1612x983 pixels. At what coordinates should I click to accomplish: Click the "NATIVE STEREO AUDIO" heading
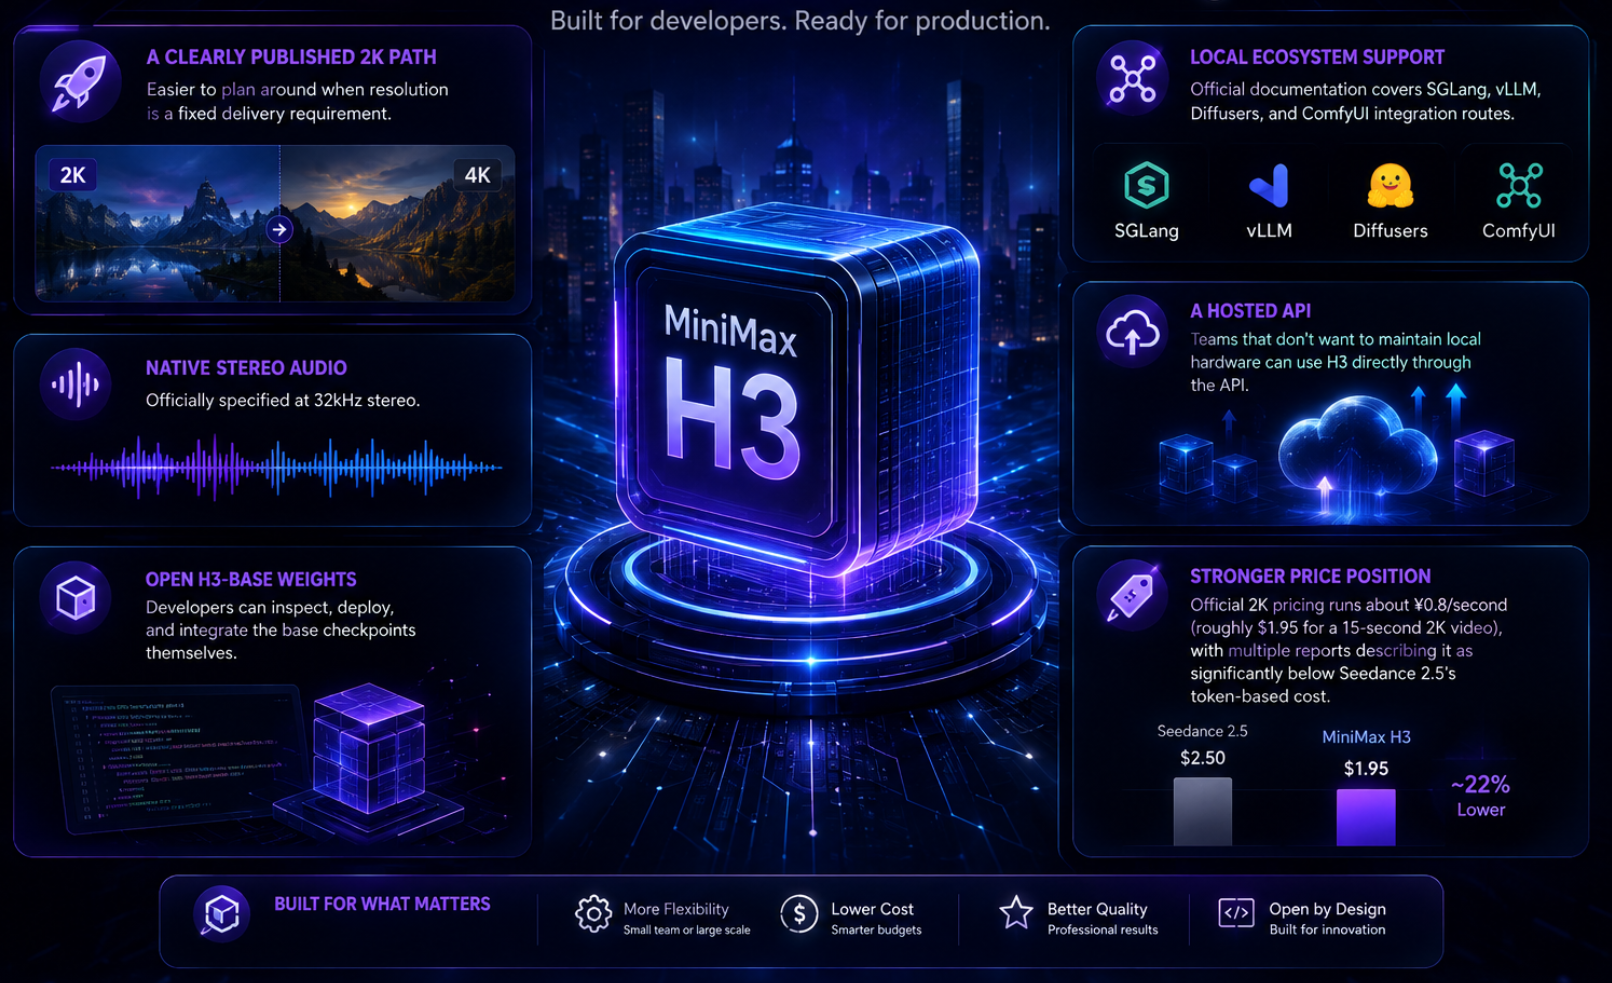(246, 368)
